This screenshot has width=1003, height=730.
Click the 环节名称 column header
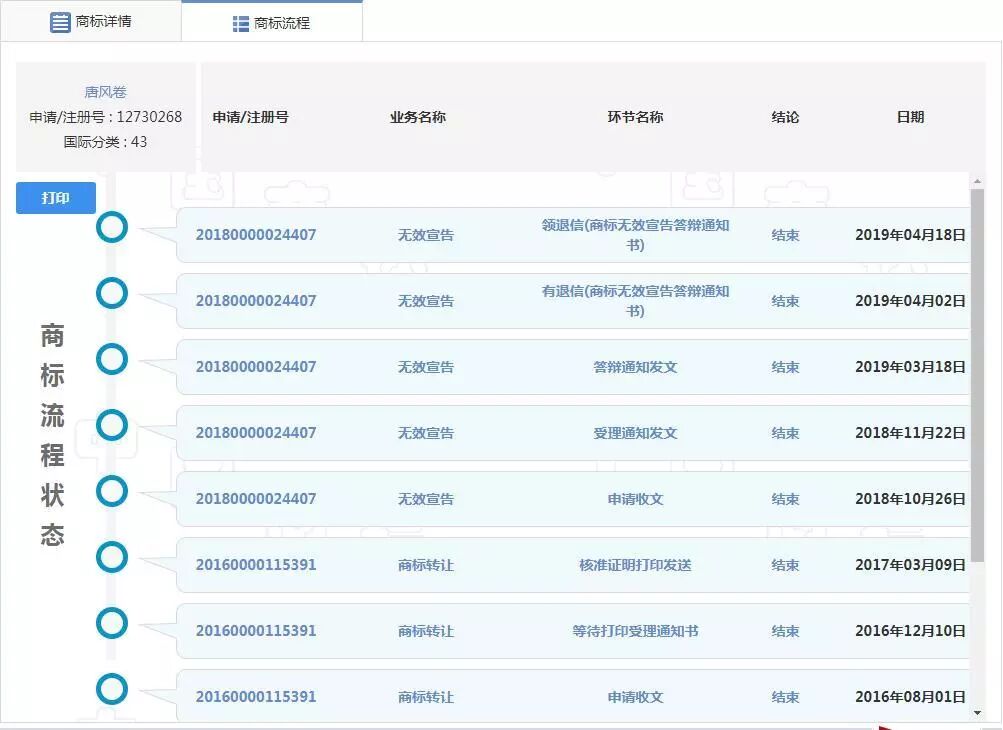[635, 117]
